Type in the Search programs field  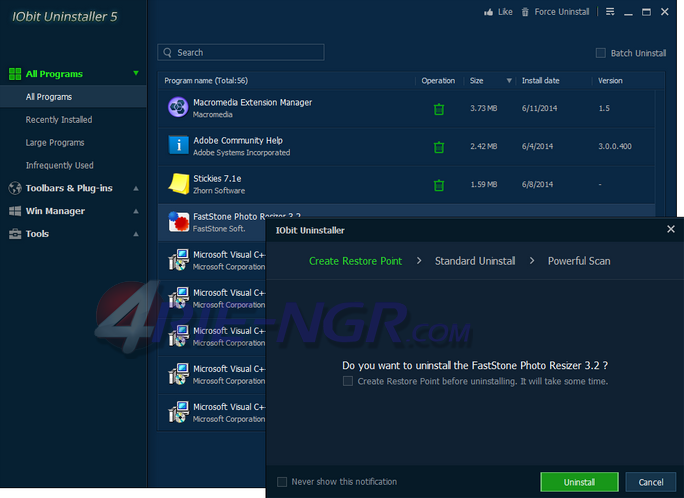coord(241,52)
